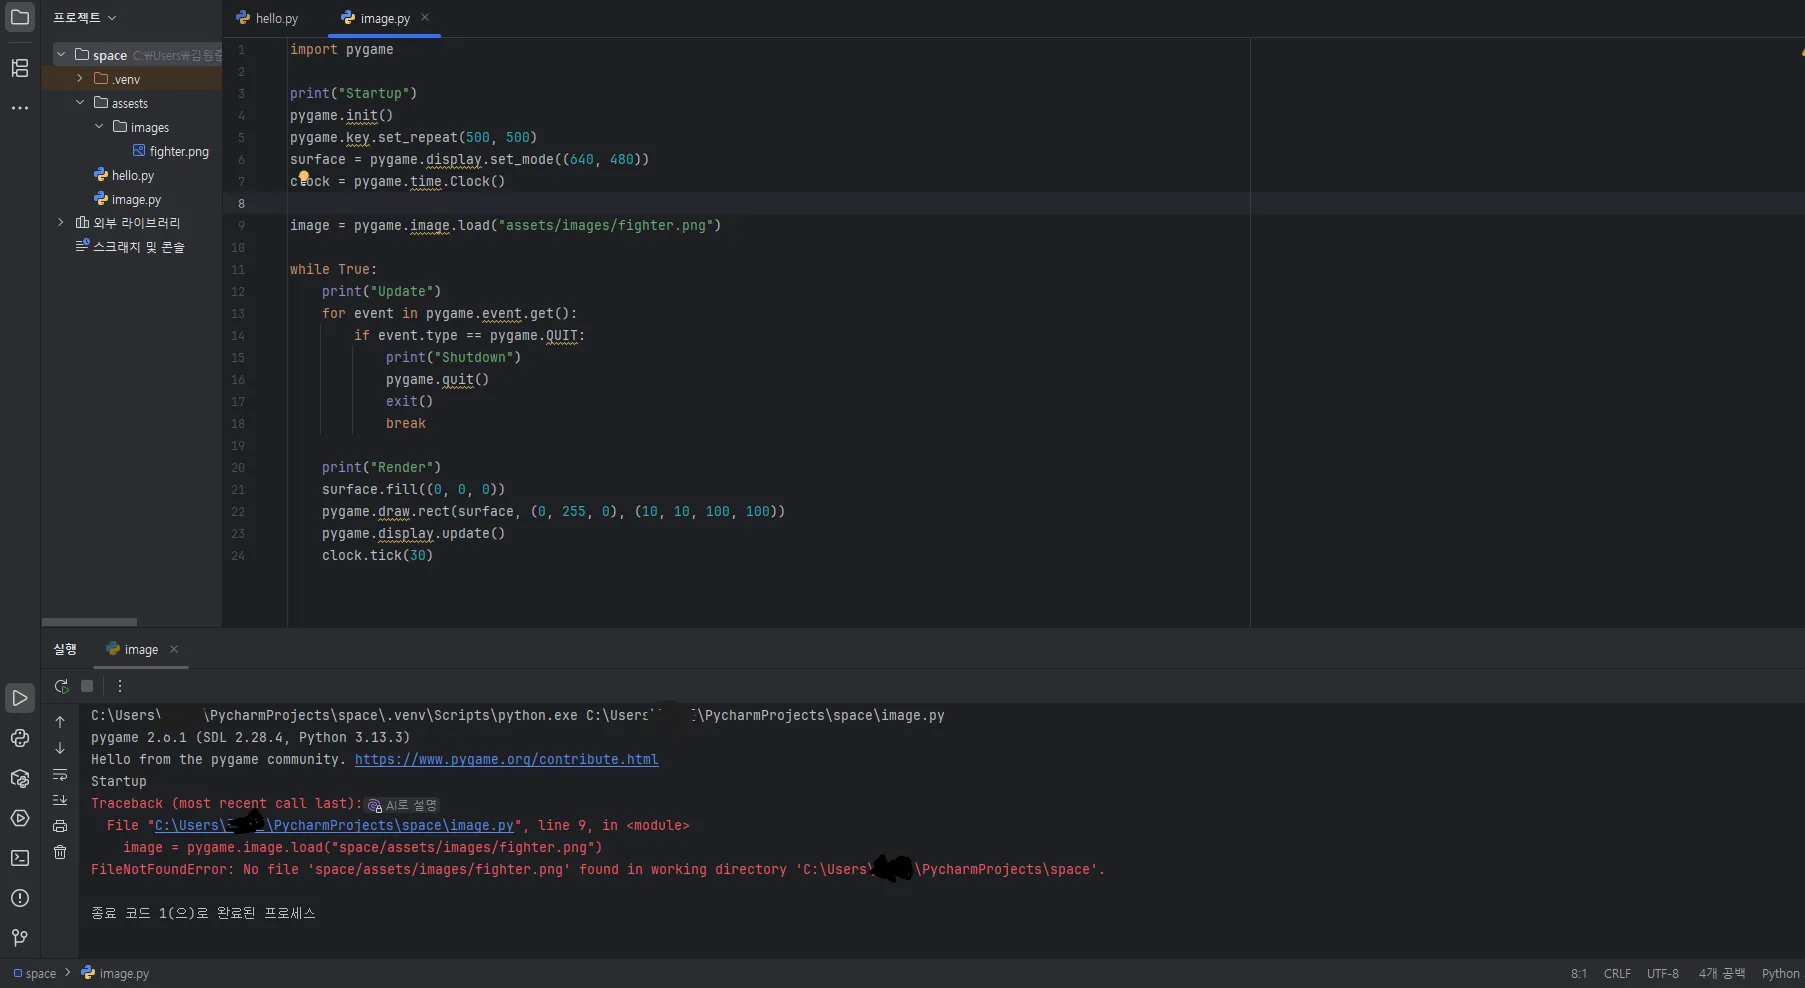The height and width of the screenshot is (988, 1805).
Task: Select fighter.png in project tree
Action: (x=171, y=151)
